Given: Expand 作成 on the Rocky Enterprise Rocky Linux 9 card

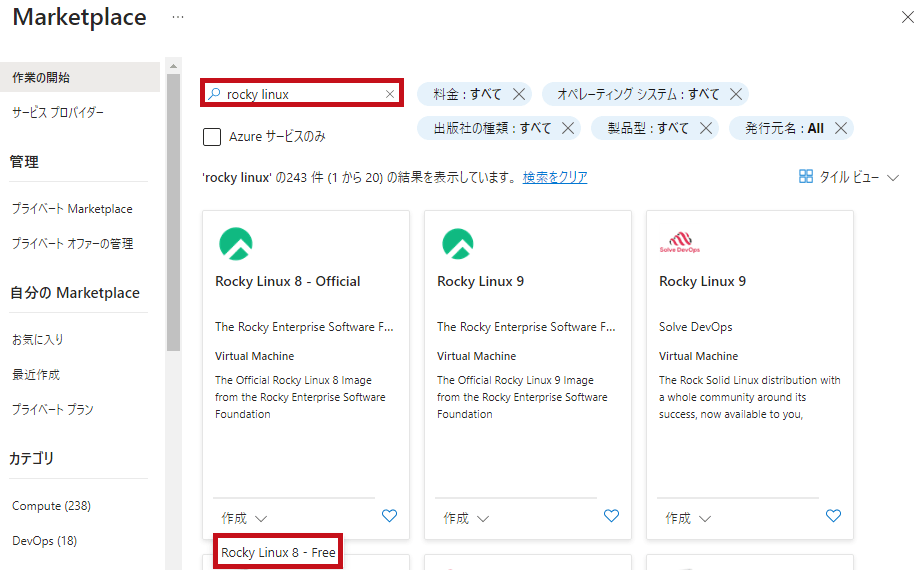Looking at the screenshot, I should (466, 518).
